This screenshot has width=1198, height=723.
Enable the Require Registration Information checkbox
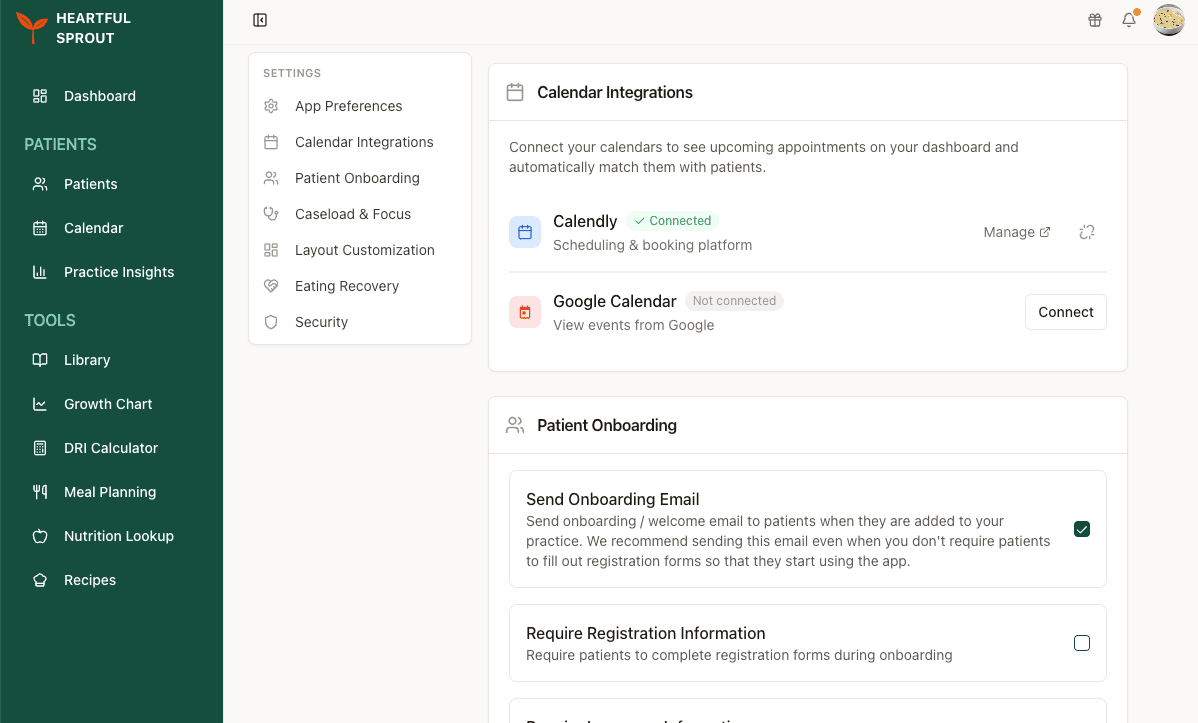tap(1082, 644)
